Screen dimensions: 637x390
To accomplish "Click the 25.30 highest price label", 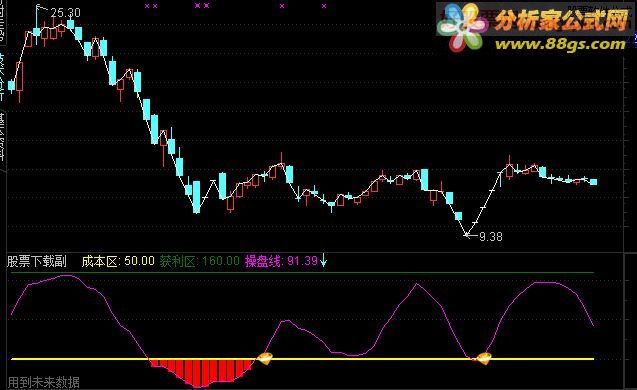I will coord(65,13).
